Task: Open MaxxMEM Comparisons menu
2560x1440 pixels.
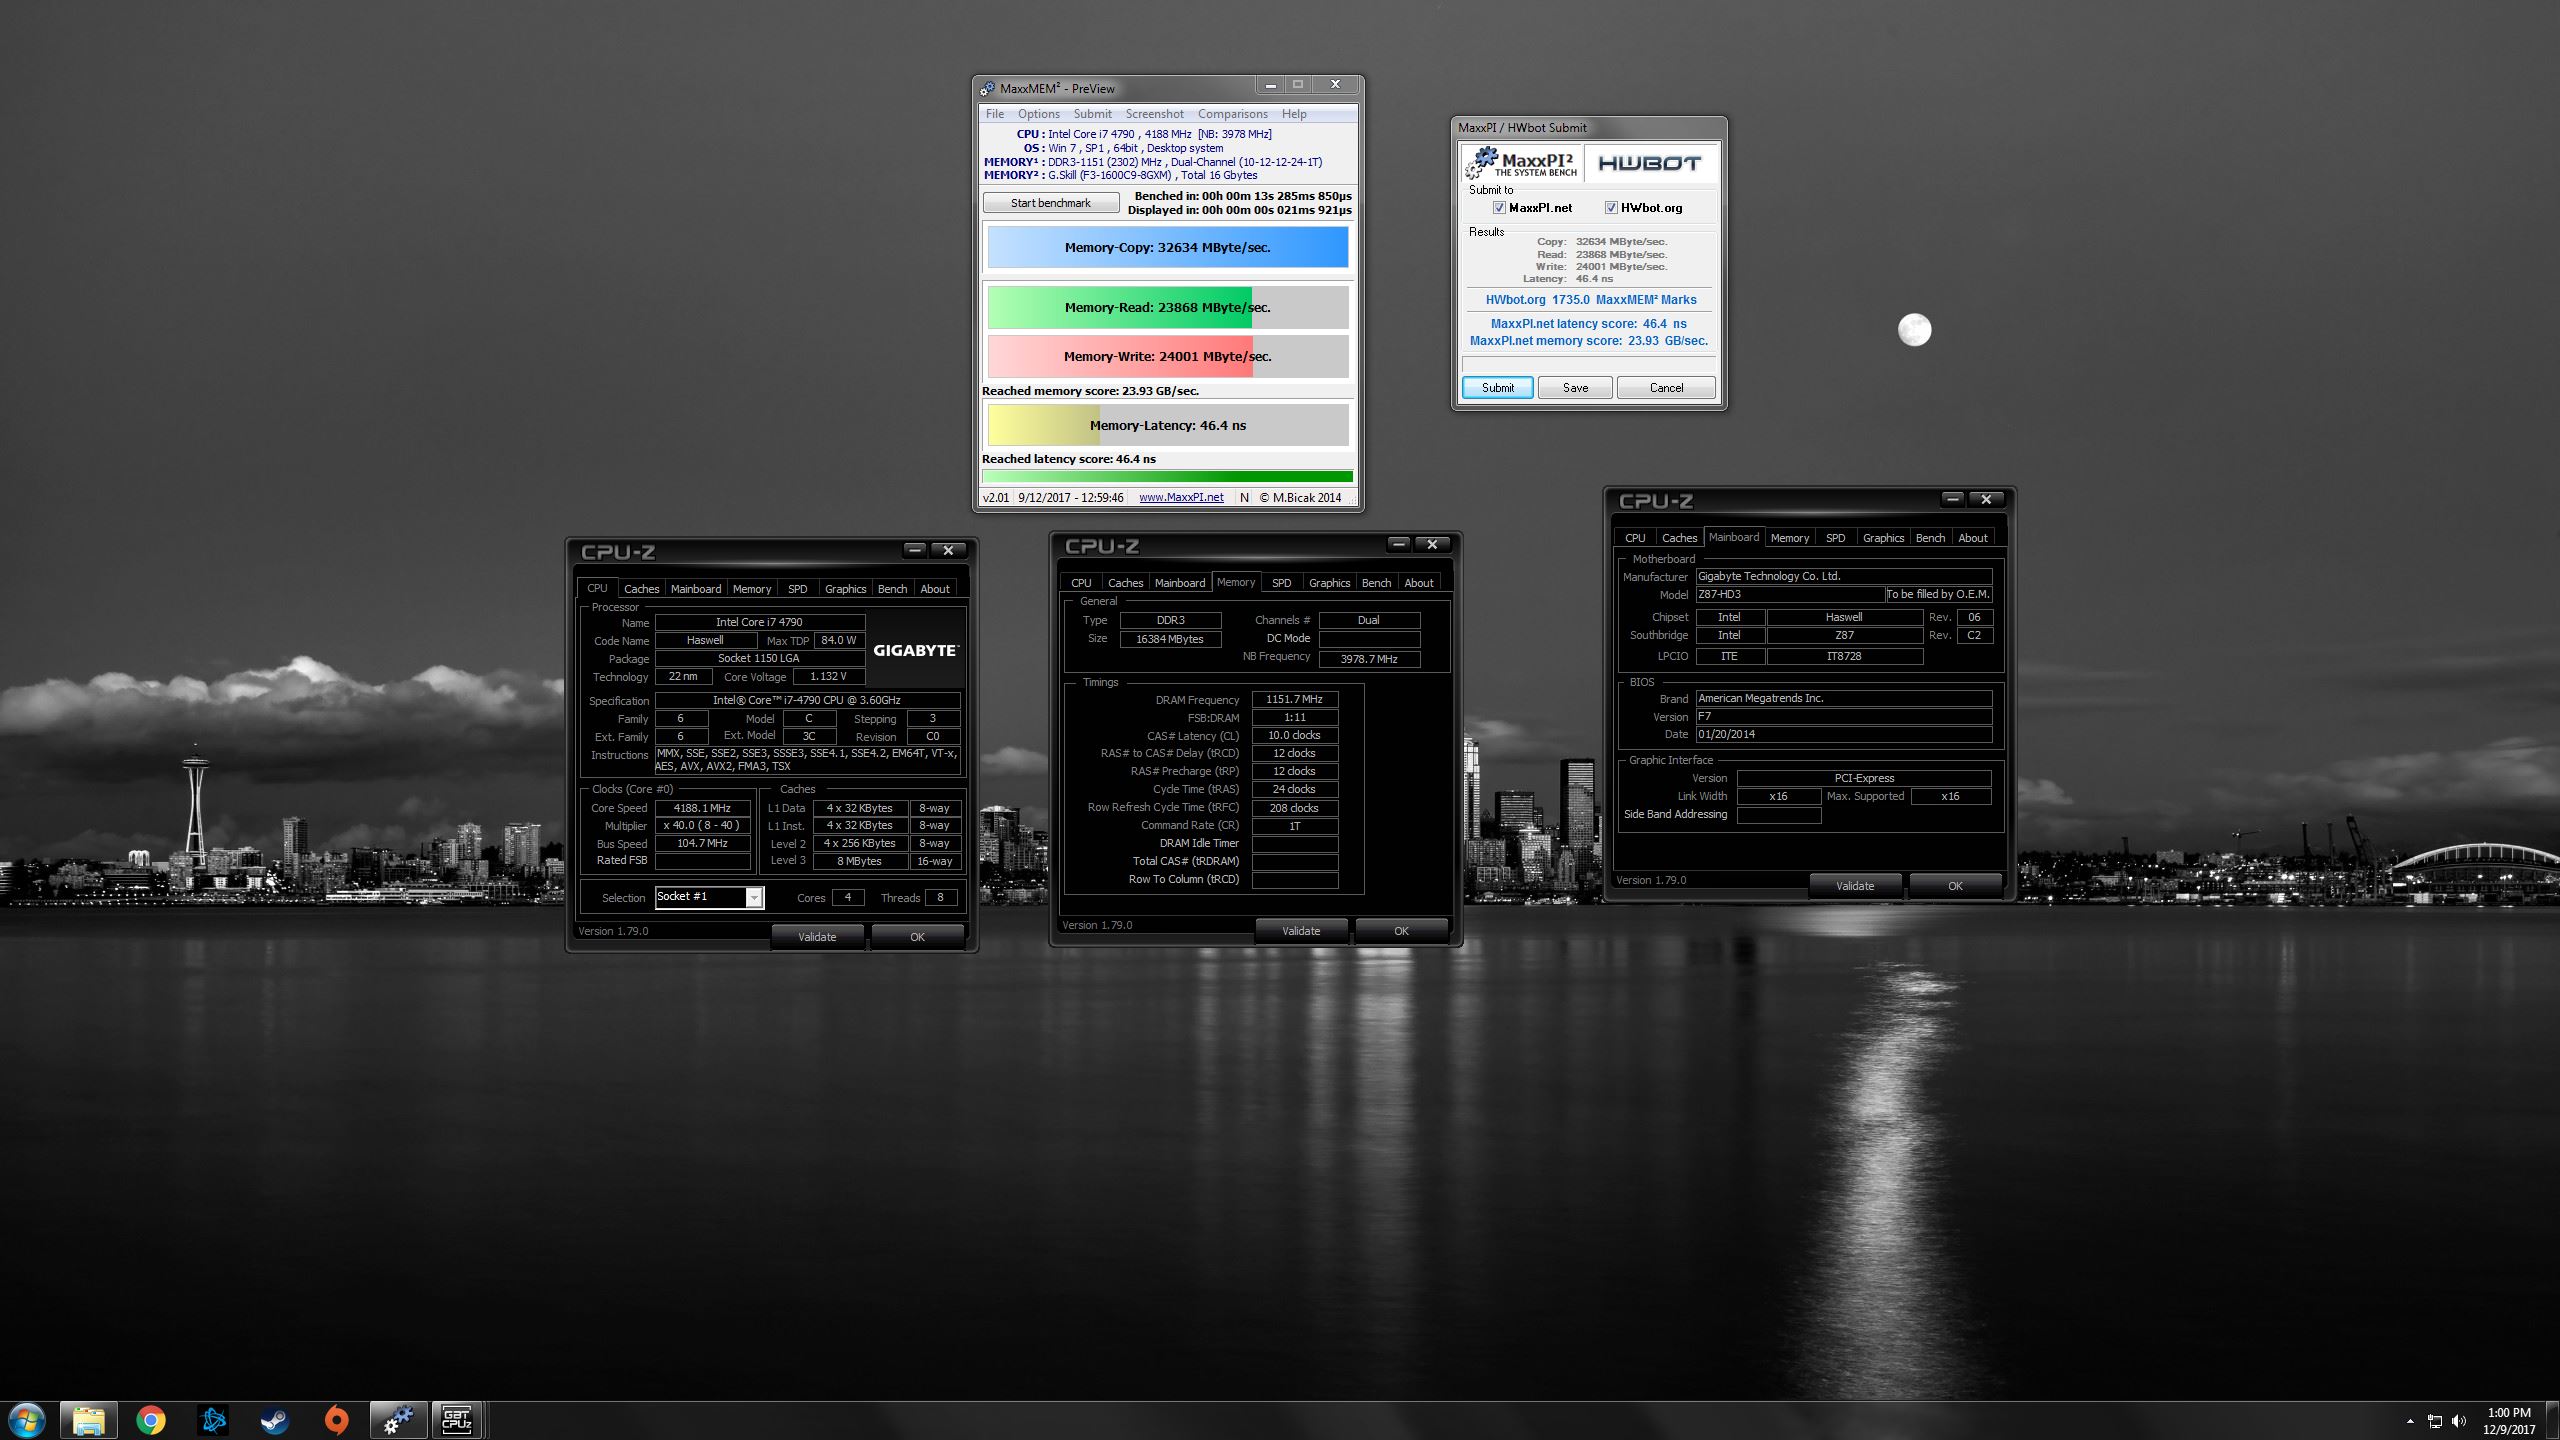Action: 1232,114
